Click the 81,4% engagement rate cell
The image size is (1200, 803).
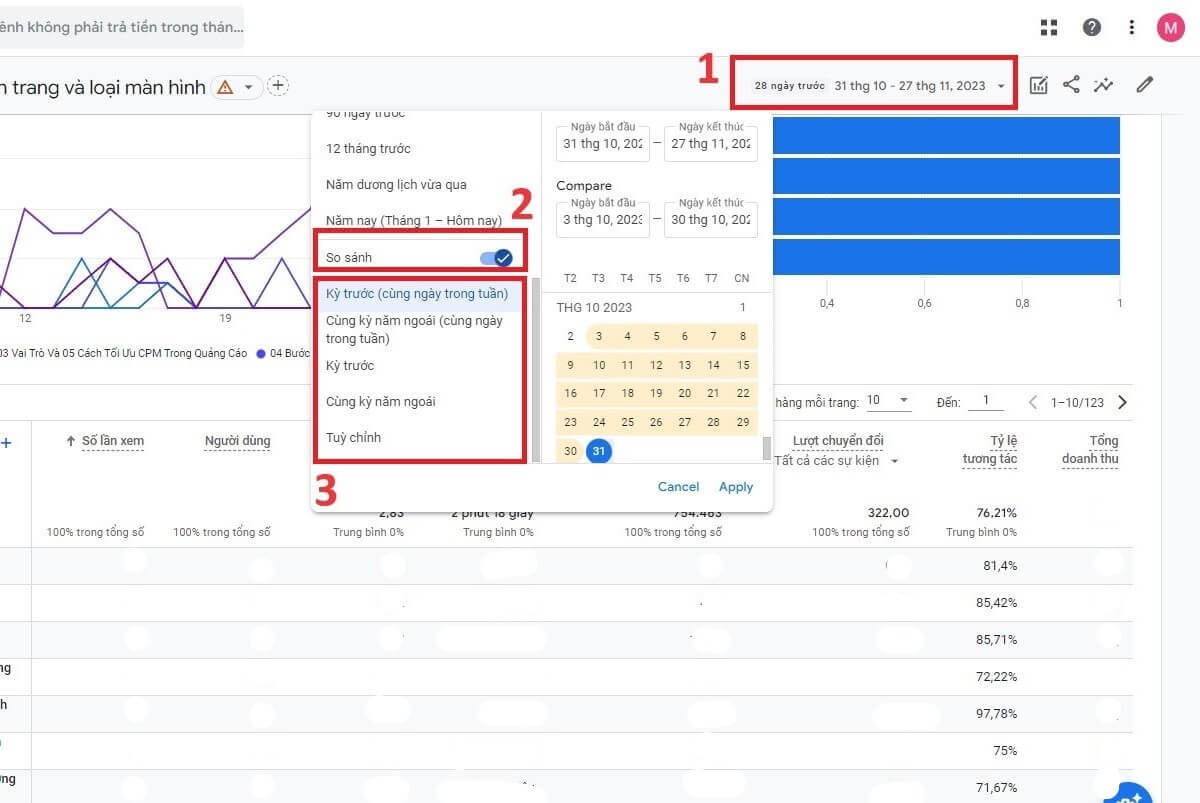(1000, 566)
